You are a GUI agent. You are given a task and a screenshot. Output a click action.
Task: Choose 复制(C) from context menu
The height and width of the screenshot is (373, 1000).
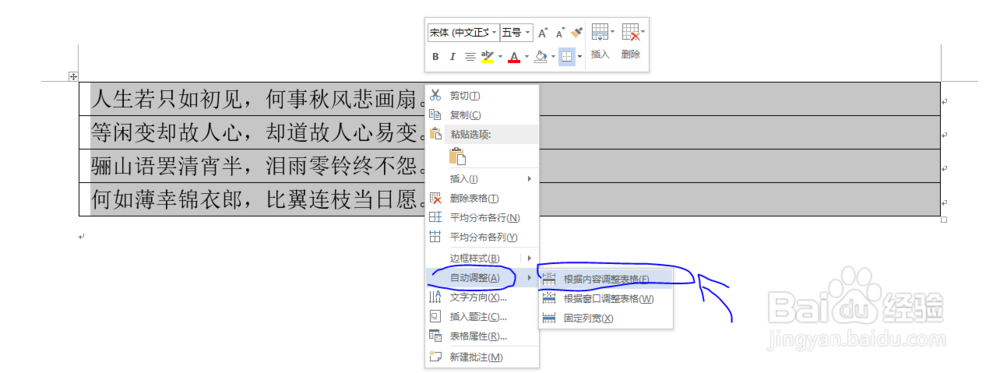click(x=482, y=115)
